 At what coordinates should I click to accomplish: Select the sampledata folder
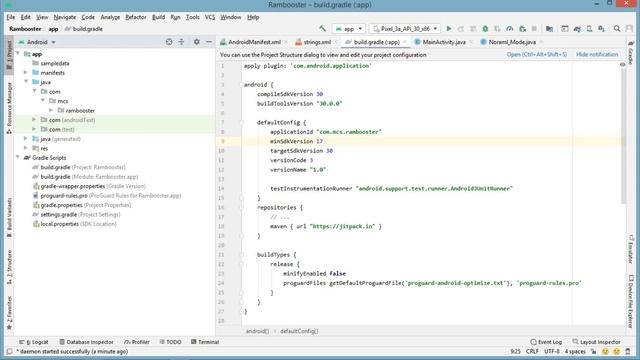point(51,63)
